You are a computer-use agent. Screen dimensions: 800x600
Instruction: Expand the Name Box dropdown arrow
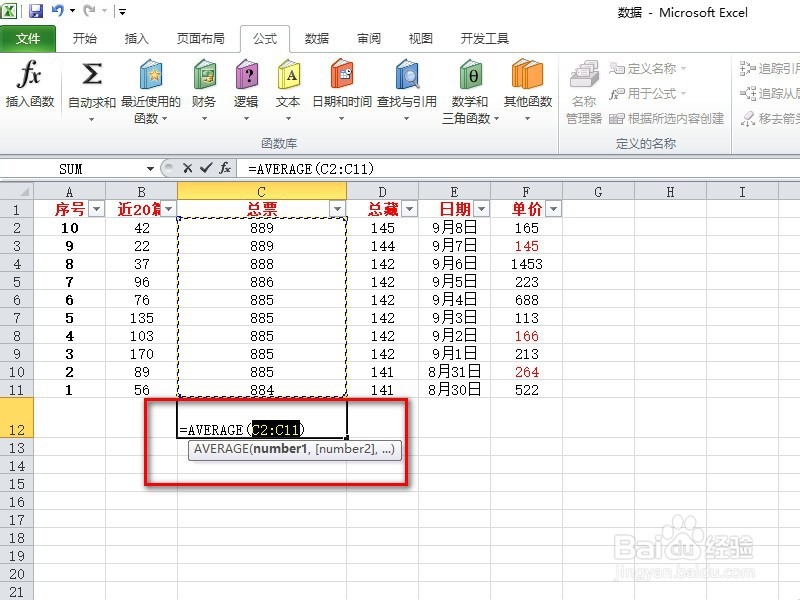click(x=150, y=168)
